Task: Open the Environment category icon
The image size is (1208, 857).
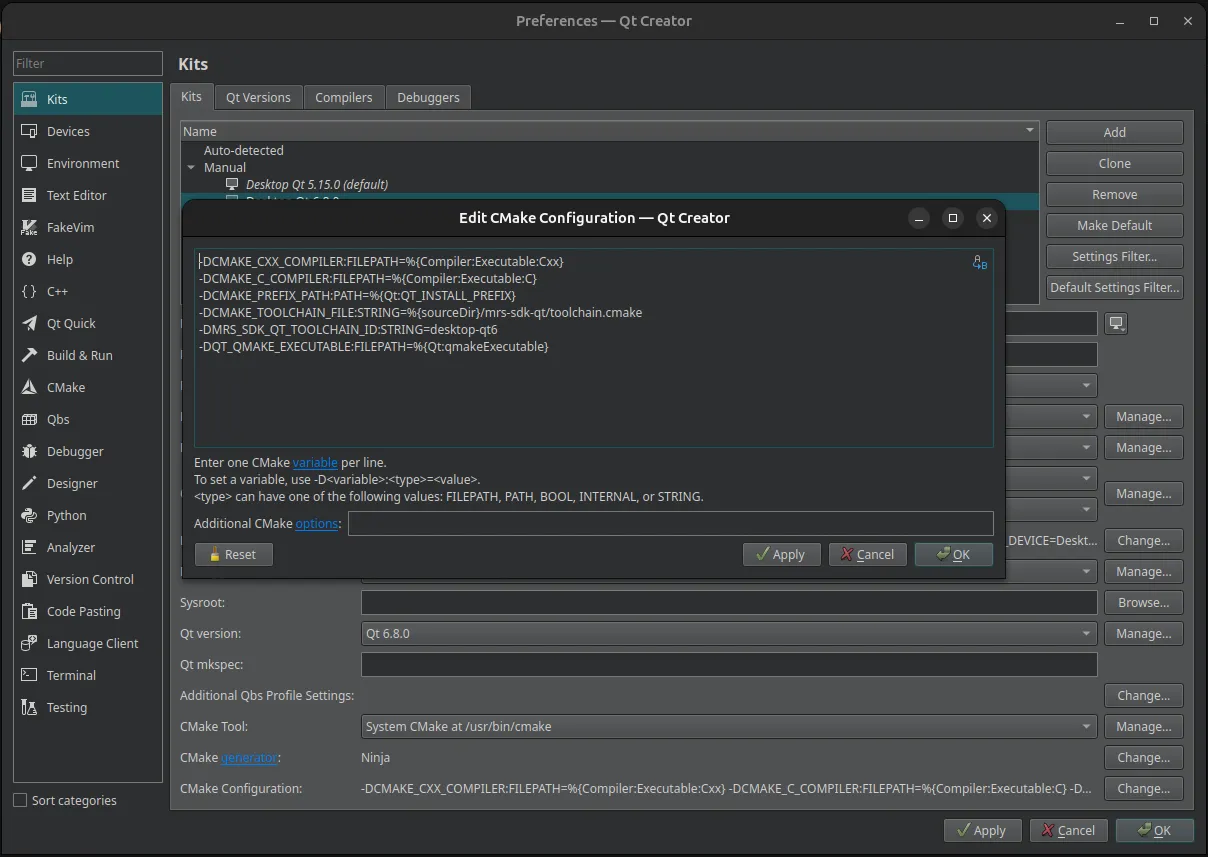Action: pyautogui.click(x=29, y=163)
